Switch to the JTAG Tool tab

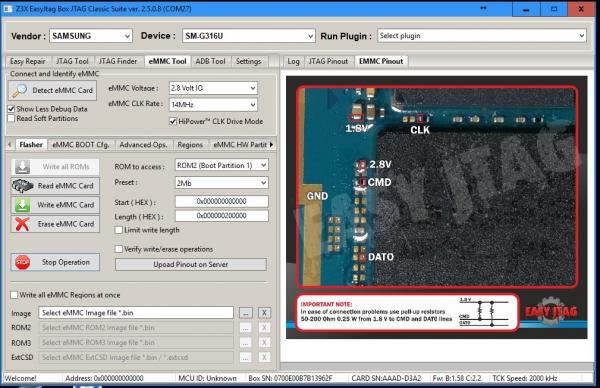tap(72, 61)
